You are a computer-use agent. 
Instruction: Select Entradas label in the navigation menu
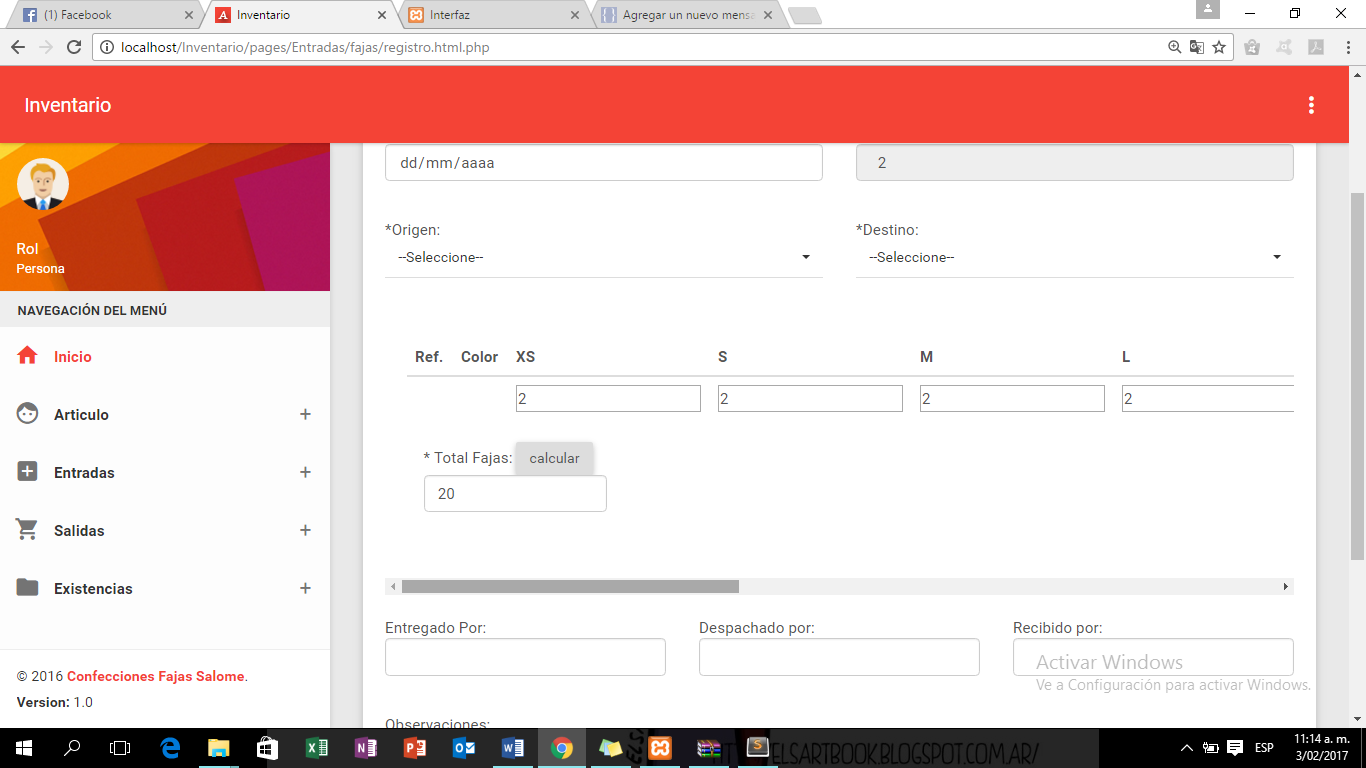tap(84, 473)
